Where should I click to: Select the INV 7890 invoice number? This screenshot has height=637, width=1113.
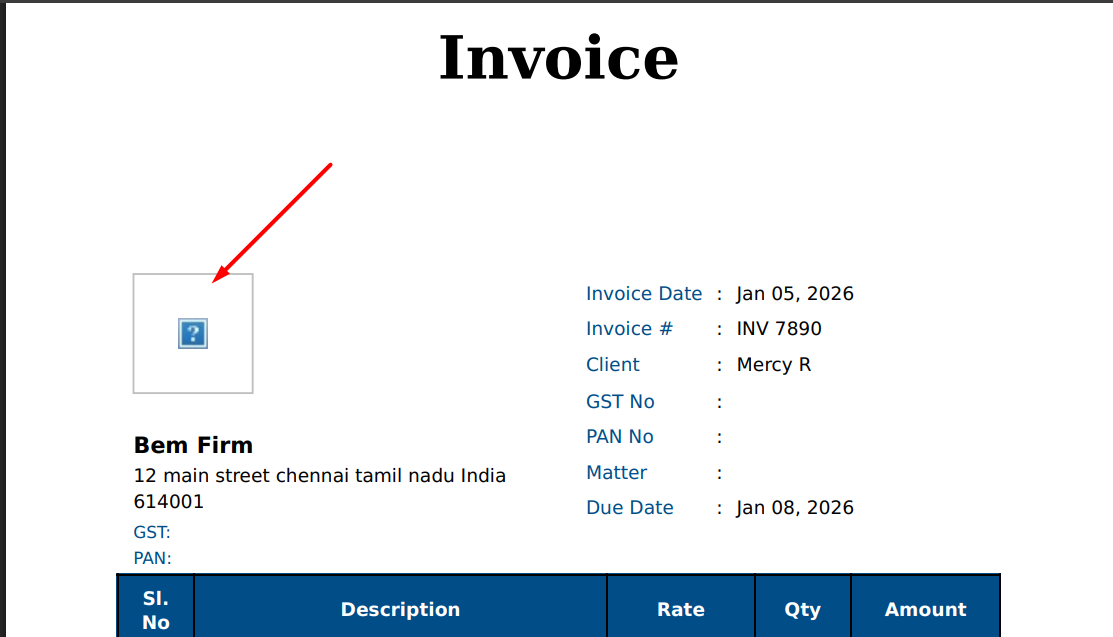pyautogui.click(x=779, y=329)
